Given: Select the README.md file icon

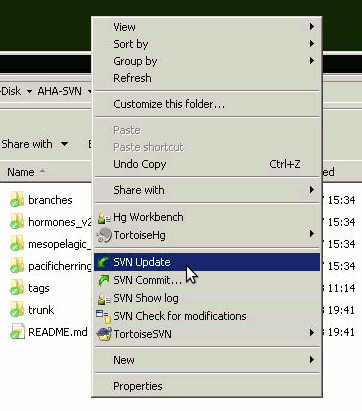Looking at the screenshot, I should pyautogui.click(x=17, y=332).
